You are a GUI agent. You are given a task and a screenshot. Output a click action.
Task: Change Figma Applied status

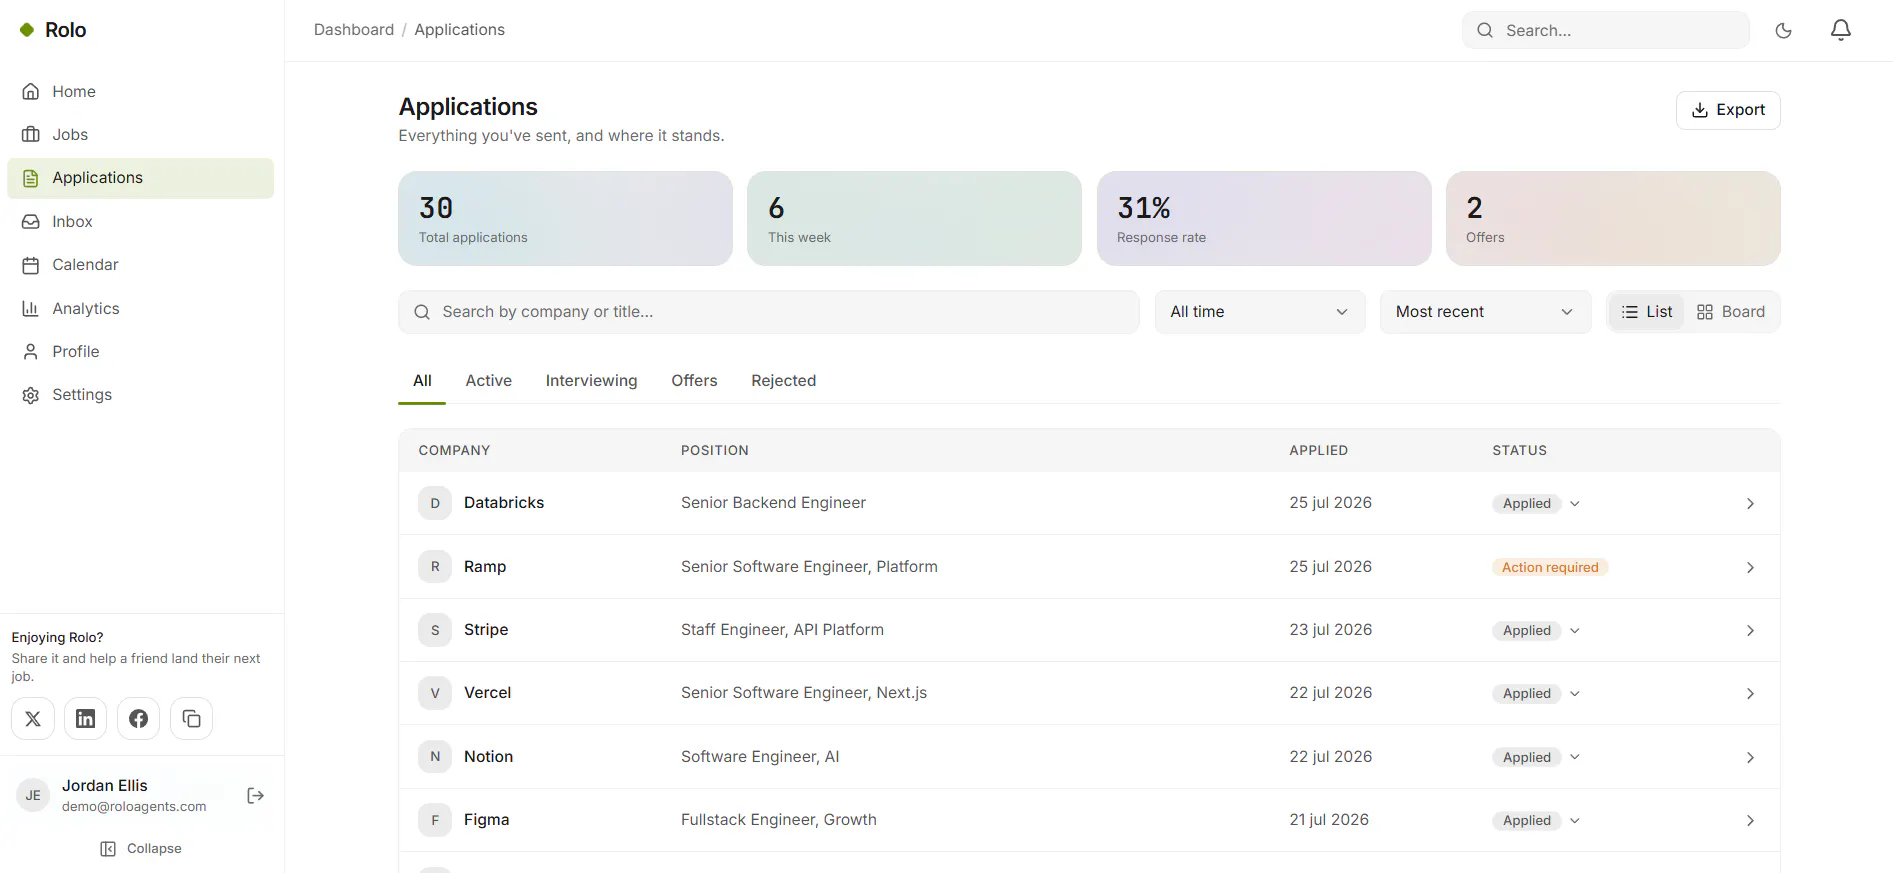coord(1537,820)
